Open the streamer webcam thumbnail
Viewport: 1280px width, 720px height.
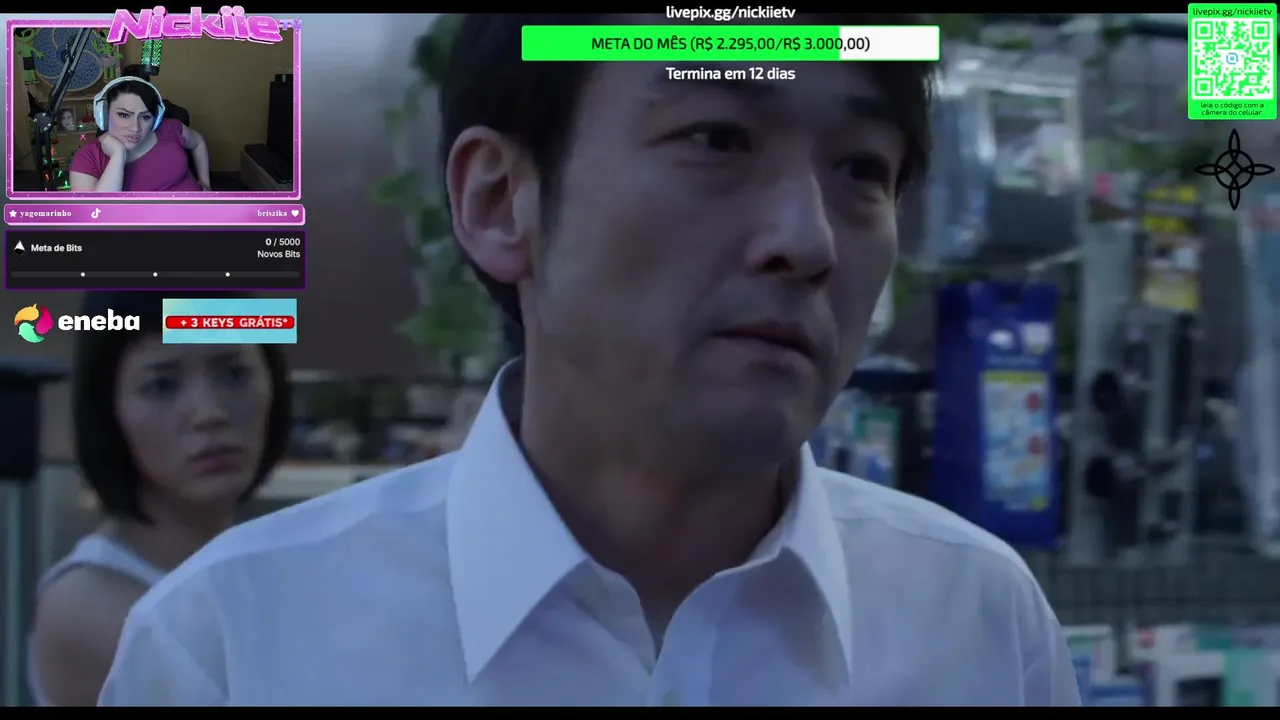click(154, 108)
